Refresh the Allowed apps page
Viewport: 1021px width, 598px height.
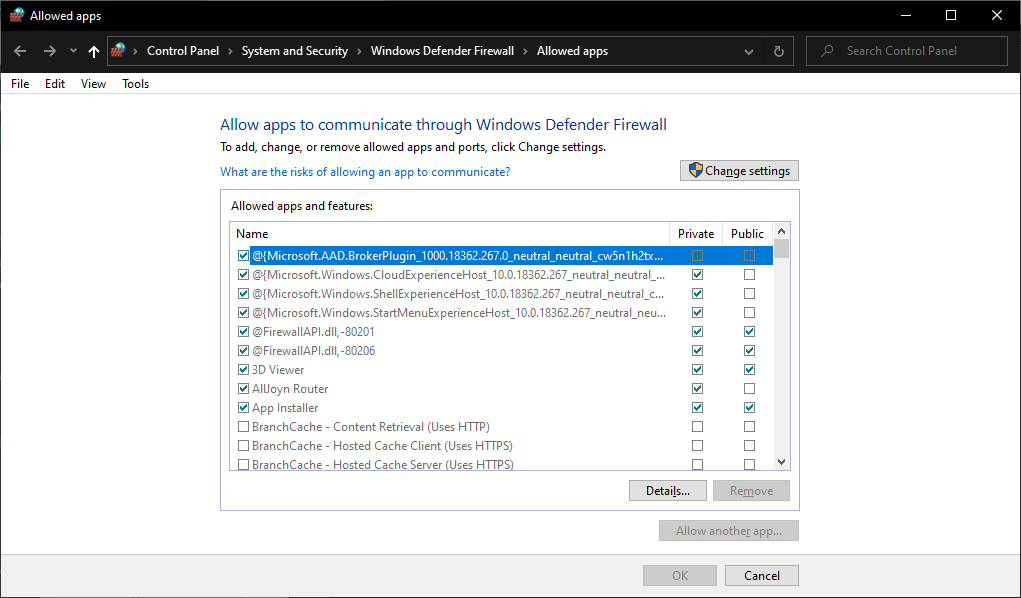coord(778,51)
